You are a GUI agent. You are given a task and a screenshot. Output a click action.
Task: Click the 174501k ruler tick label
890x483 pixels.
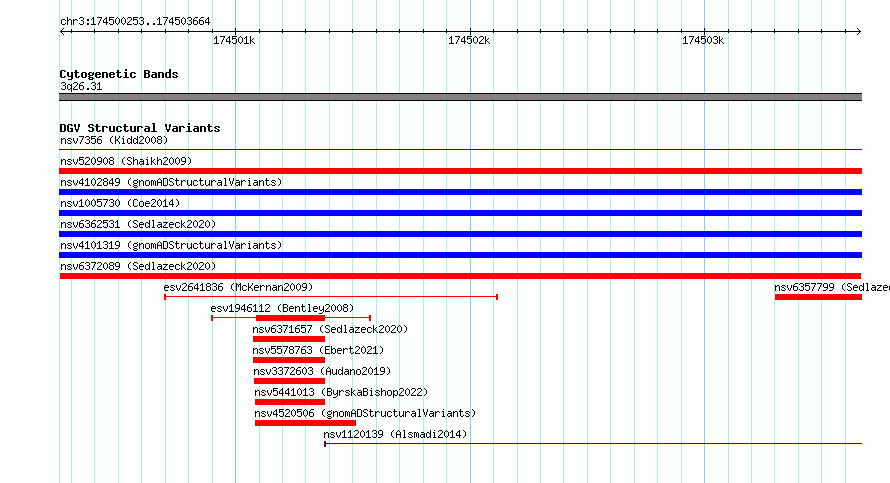pyautogui.click(x=234, y=40)
